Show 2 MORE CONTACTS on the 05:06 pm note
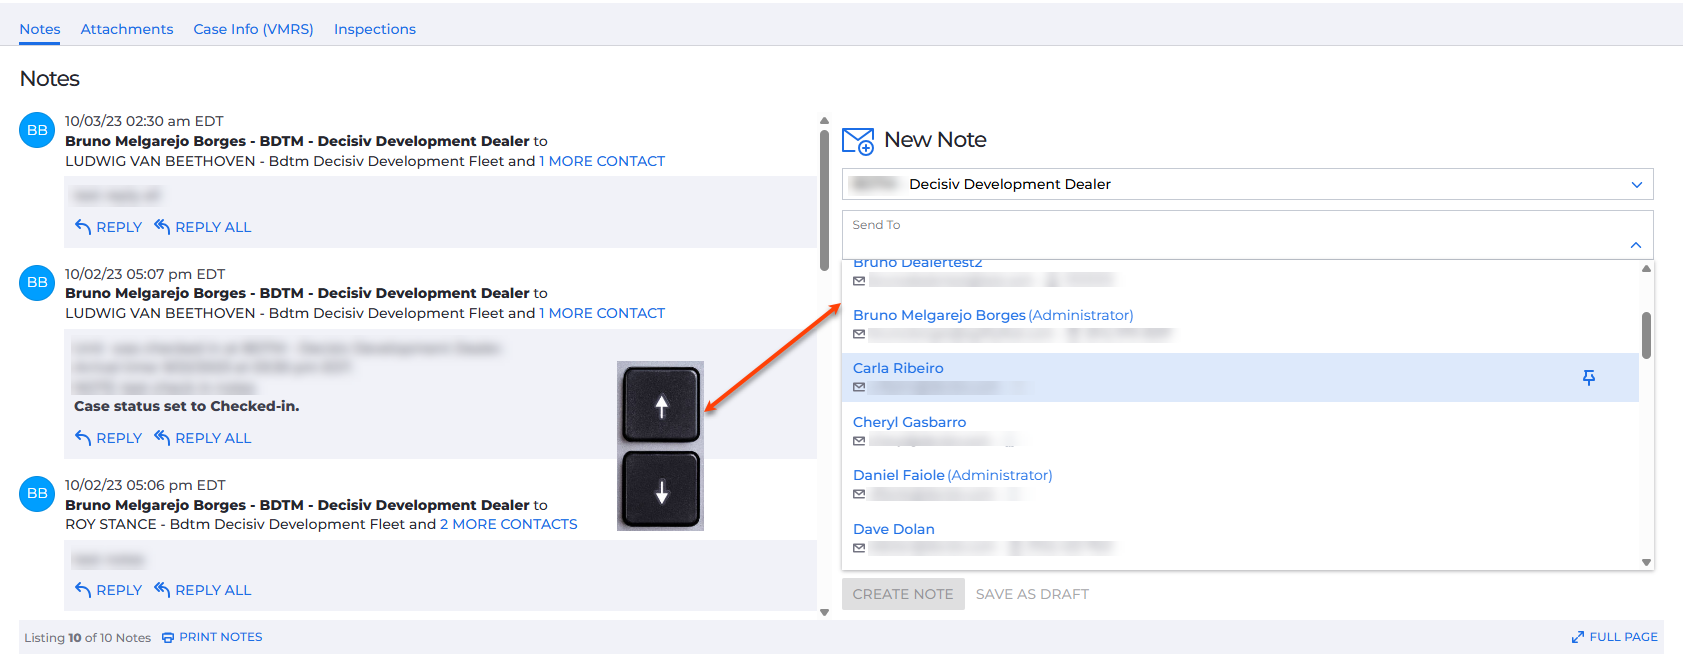Screen dimensions: 1683x670 coord(509,524)
